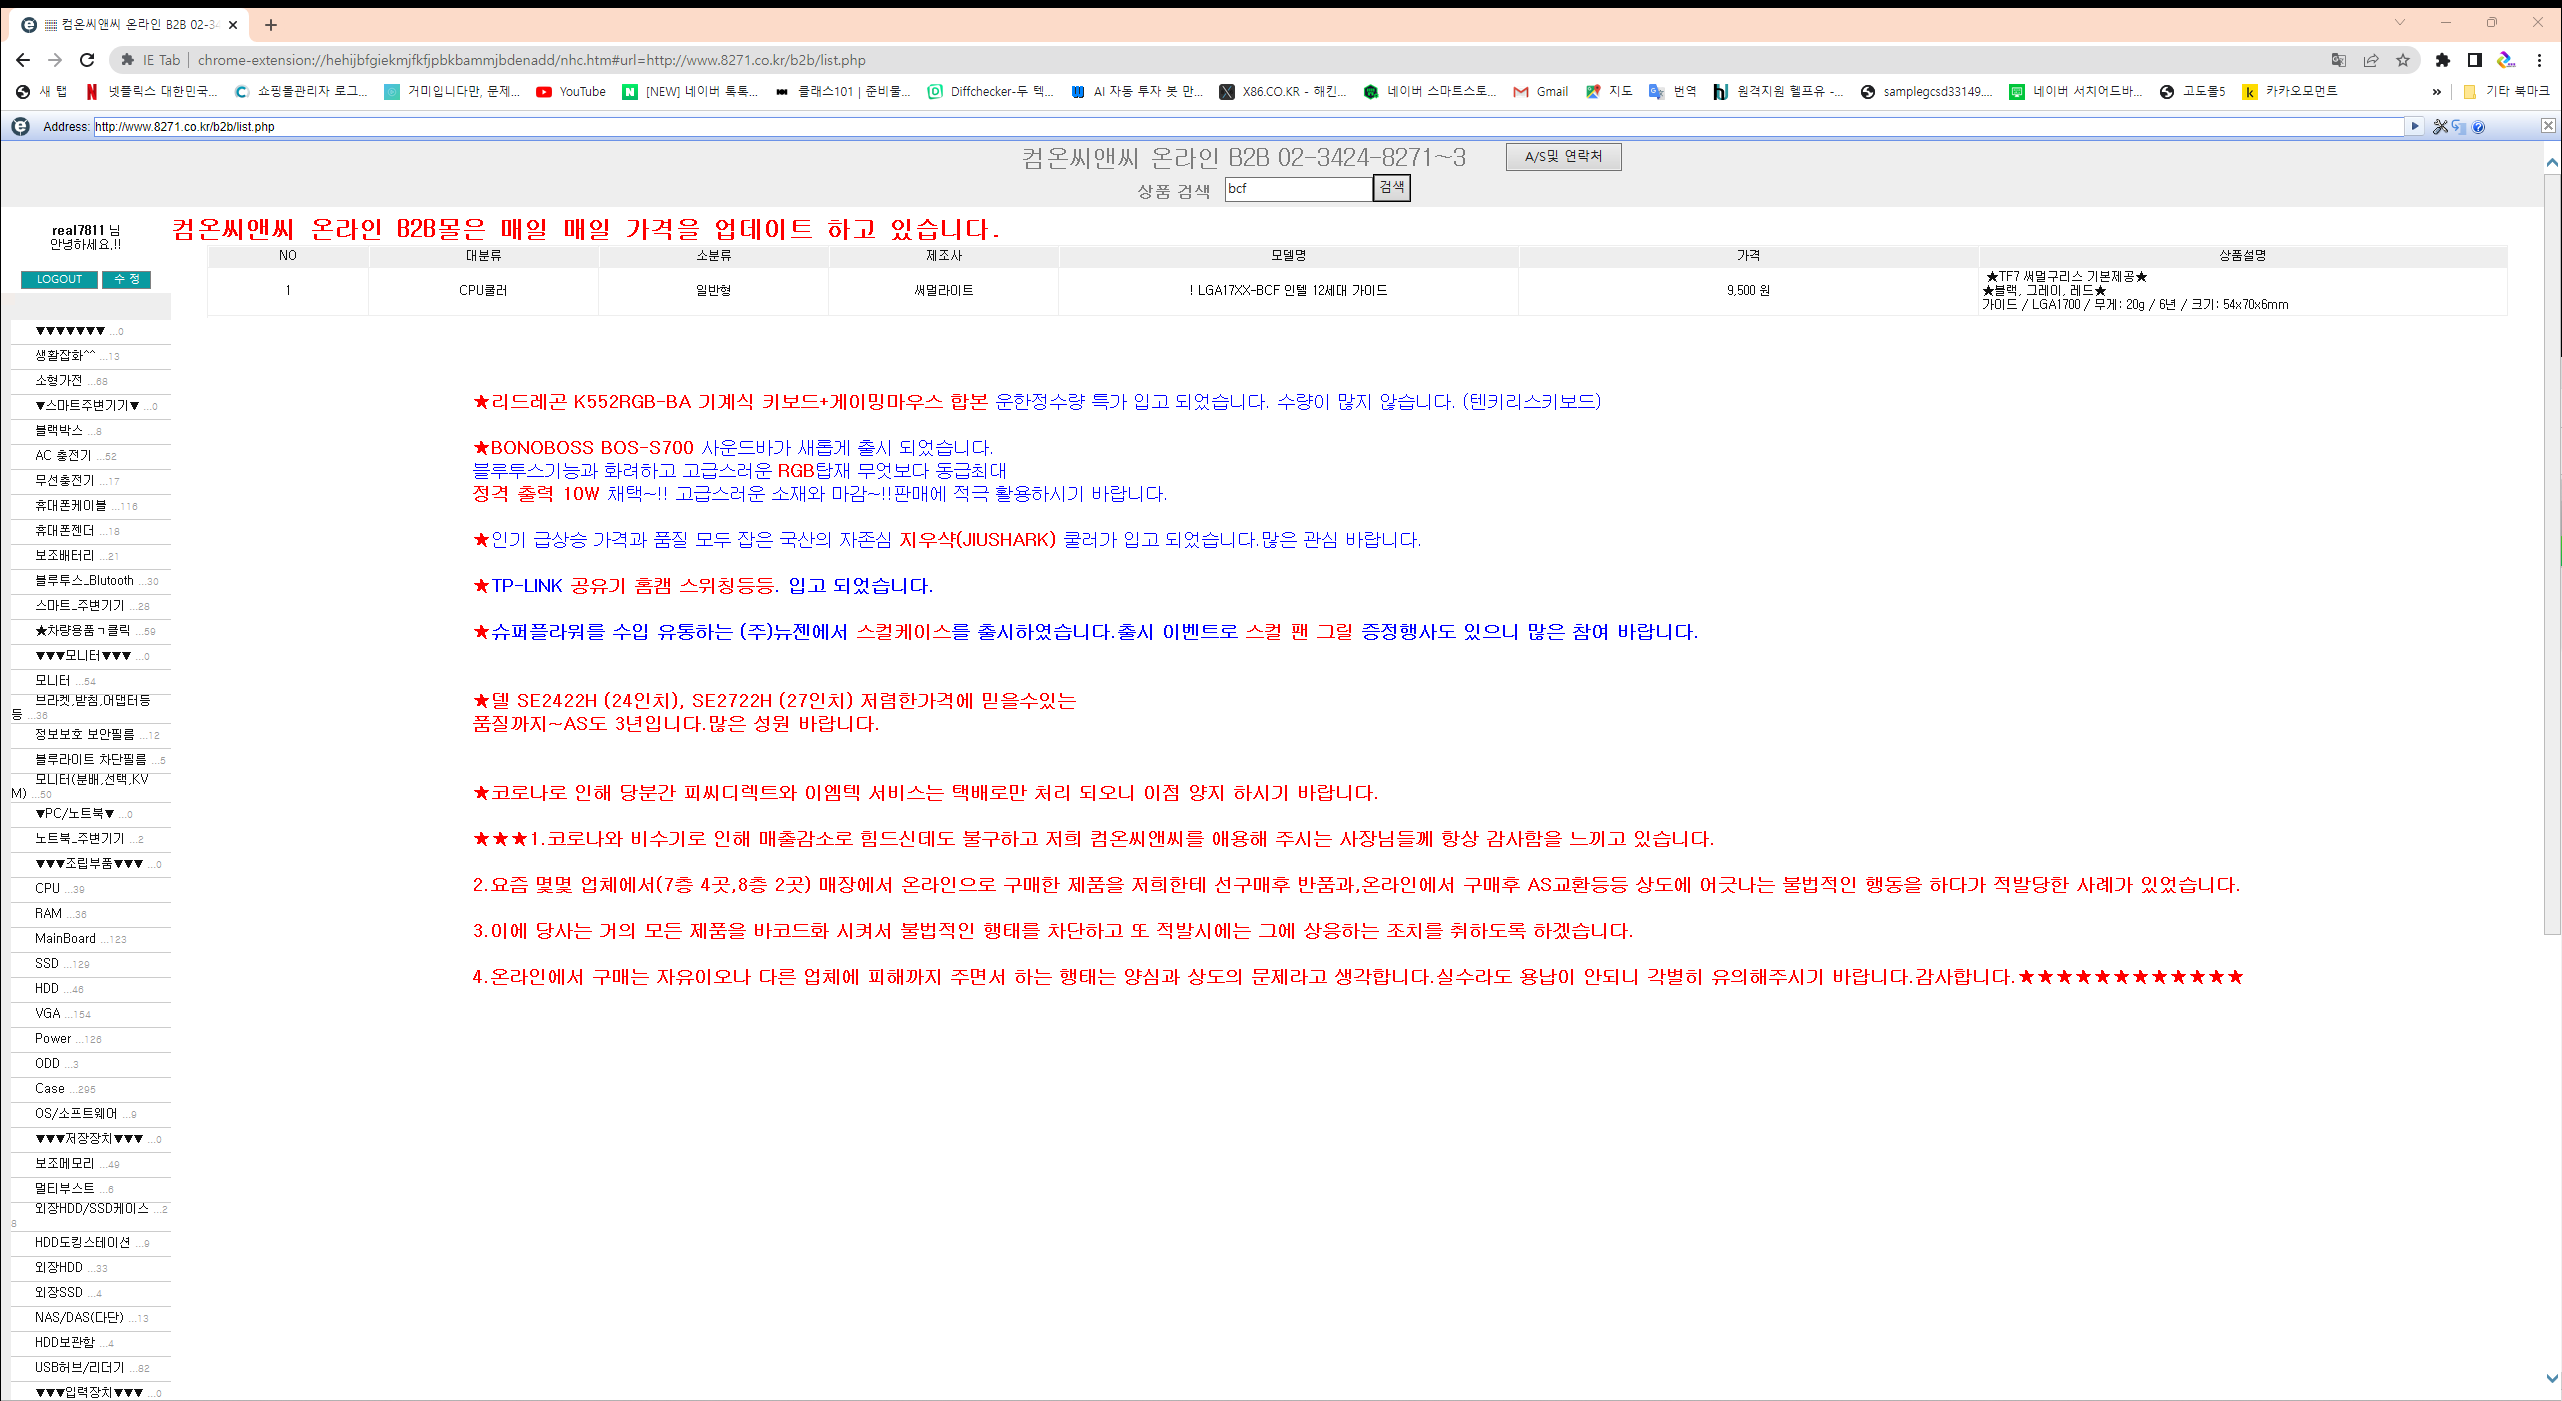Open the Power category
Screen dimensions: 2562x1401
pyautogui.click(x=53, y=1038)
